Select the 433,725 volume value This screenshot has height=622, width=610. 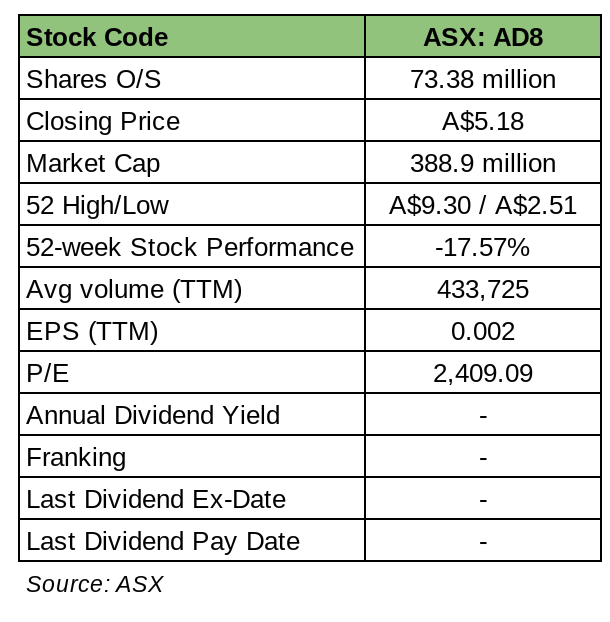pos(483,290)
